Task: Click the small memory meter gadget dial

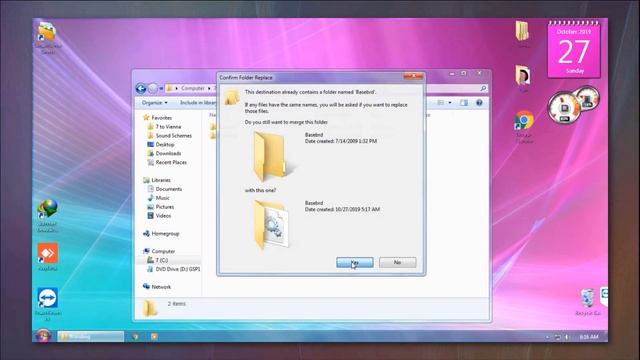Action: (x=587, y=98)
